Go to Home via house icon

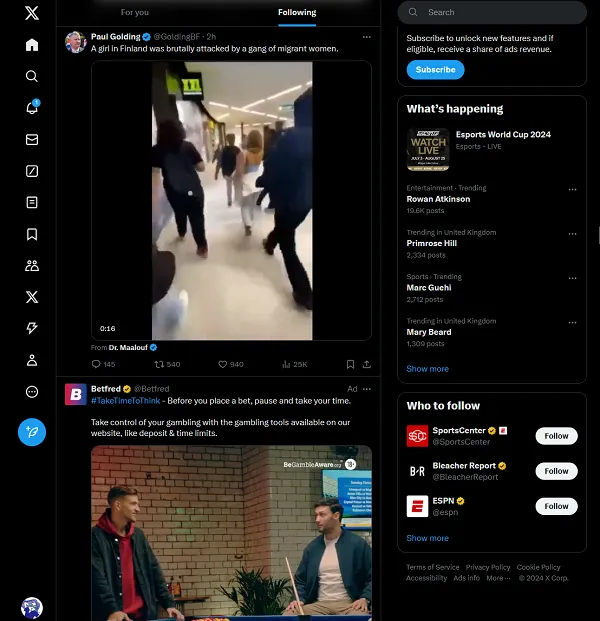[x=32, y=45]
